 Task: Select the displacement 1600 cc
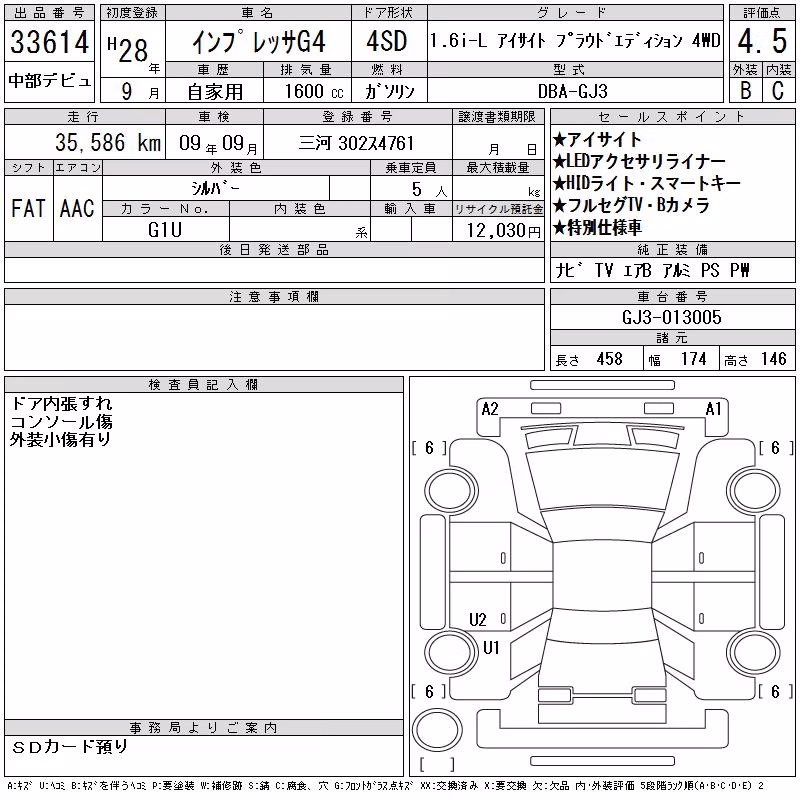pyautogui.click(x=314, y=91)
